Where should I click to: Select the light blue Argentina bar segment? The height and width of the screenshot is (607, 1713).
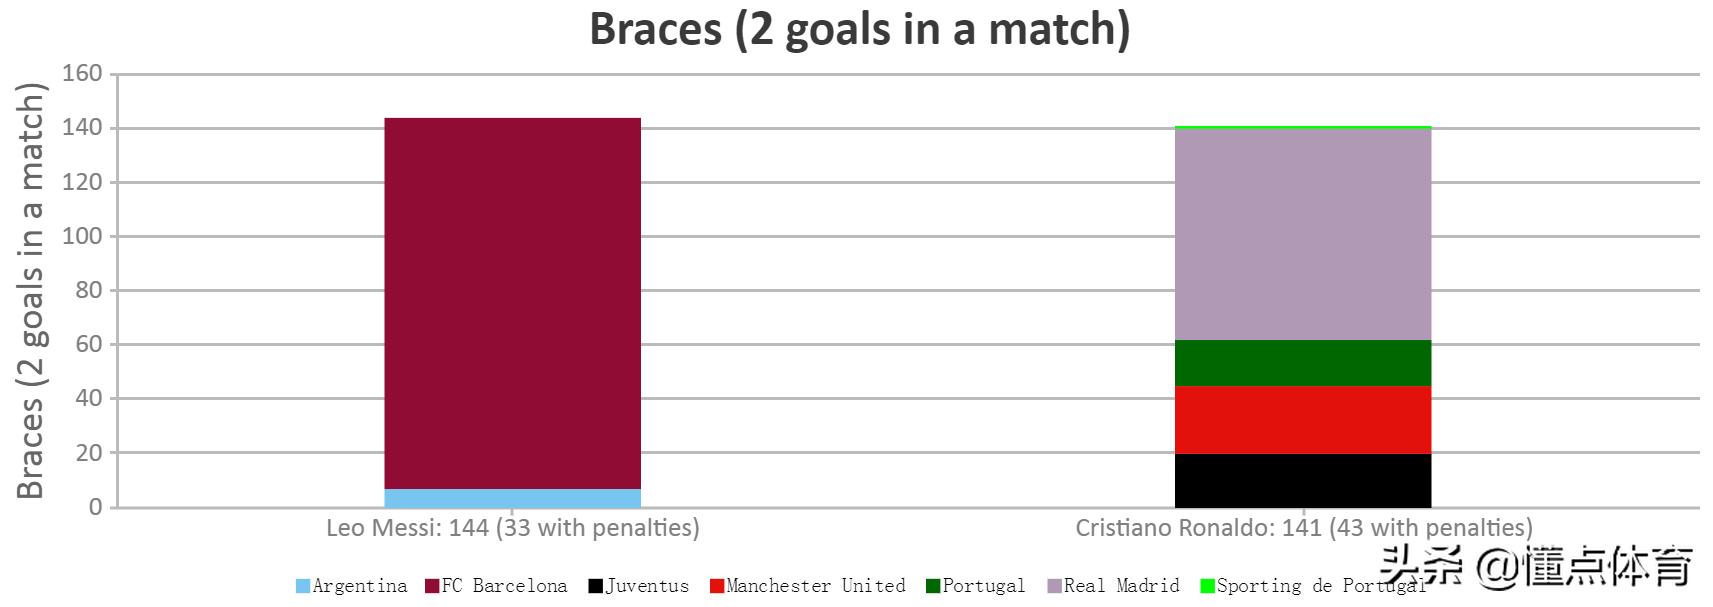click(x=512, y=498)
